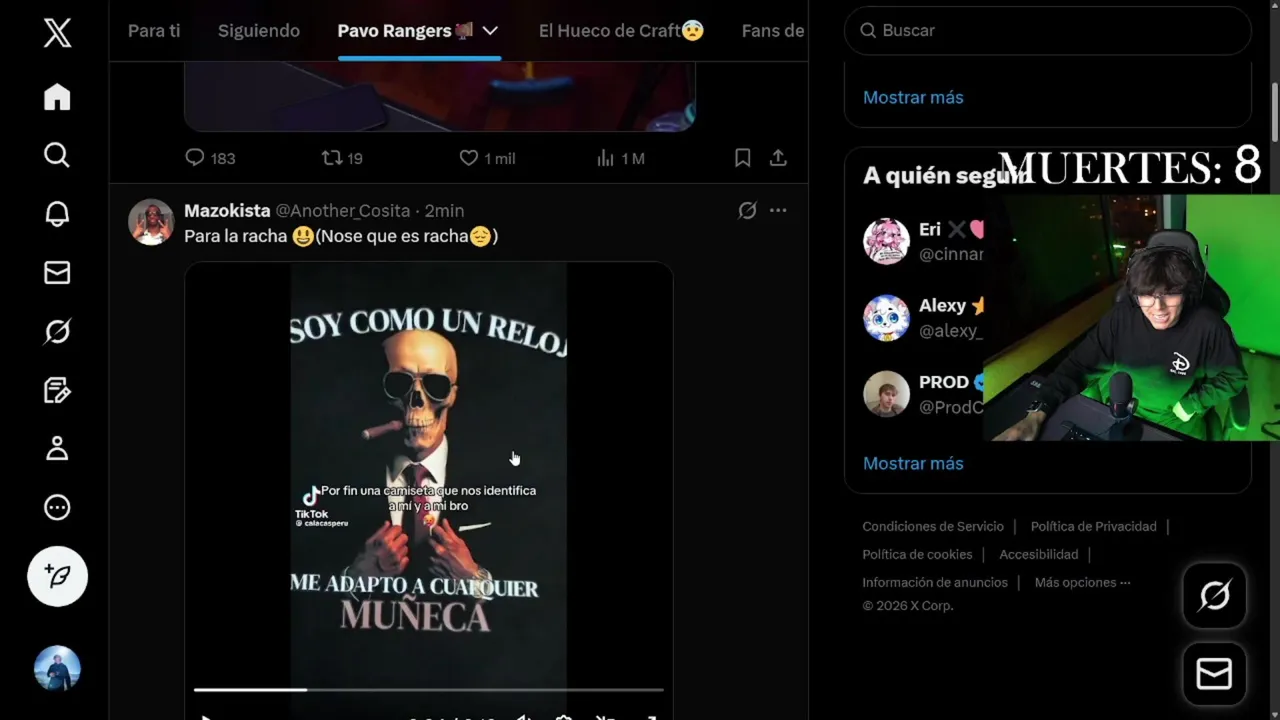Image resolution: width=1280 pixels, height=720 pixels.
Task: Open floating messages envelope button
Action: (1214, 675)
